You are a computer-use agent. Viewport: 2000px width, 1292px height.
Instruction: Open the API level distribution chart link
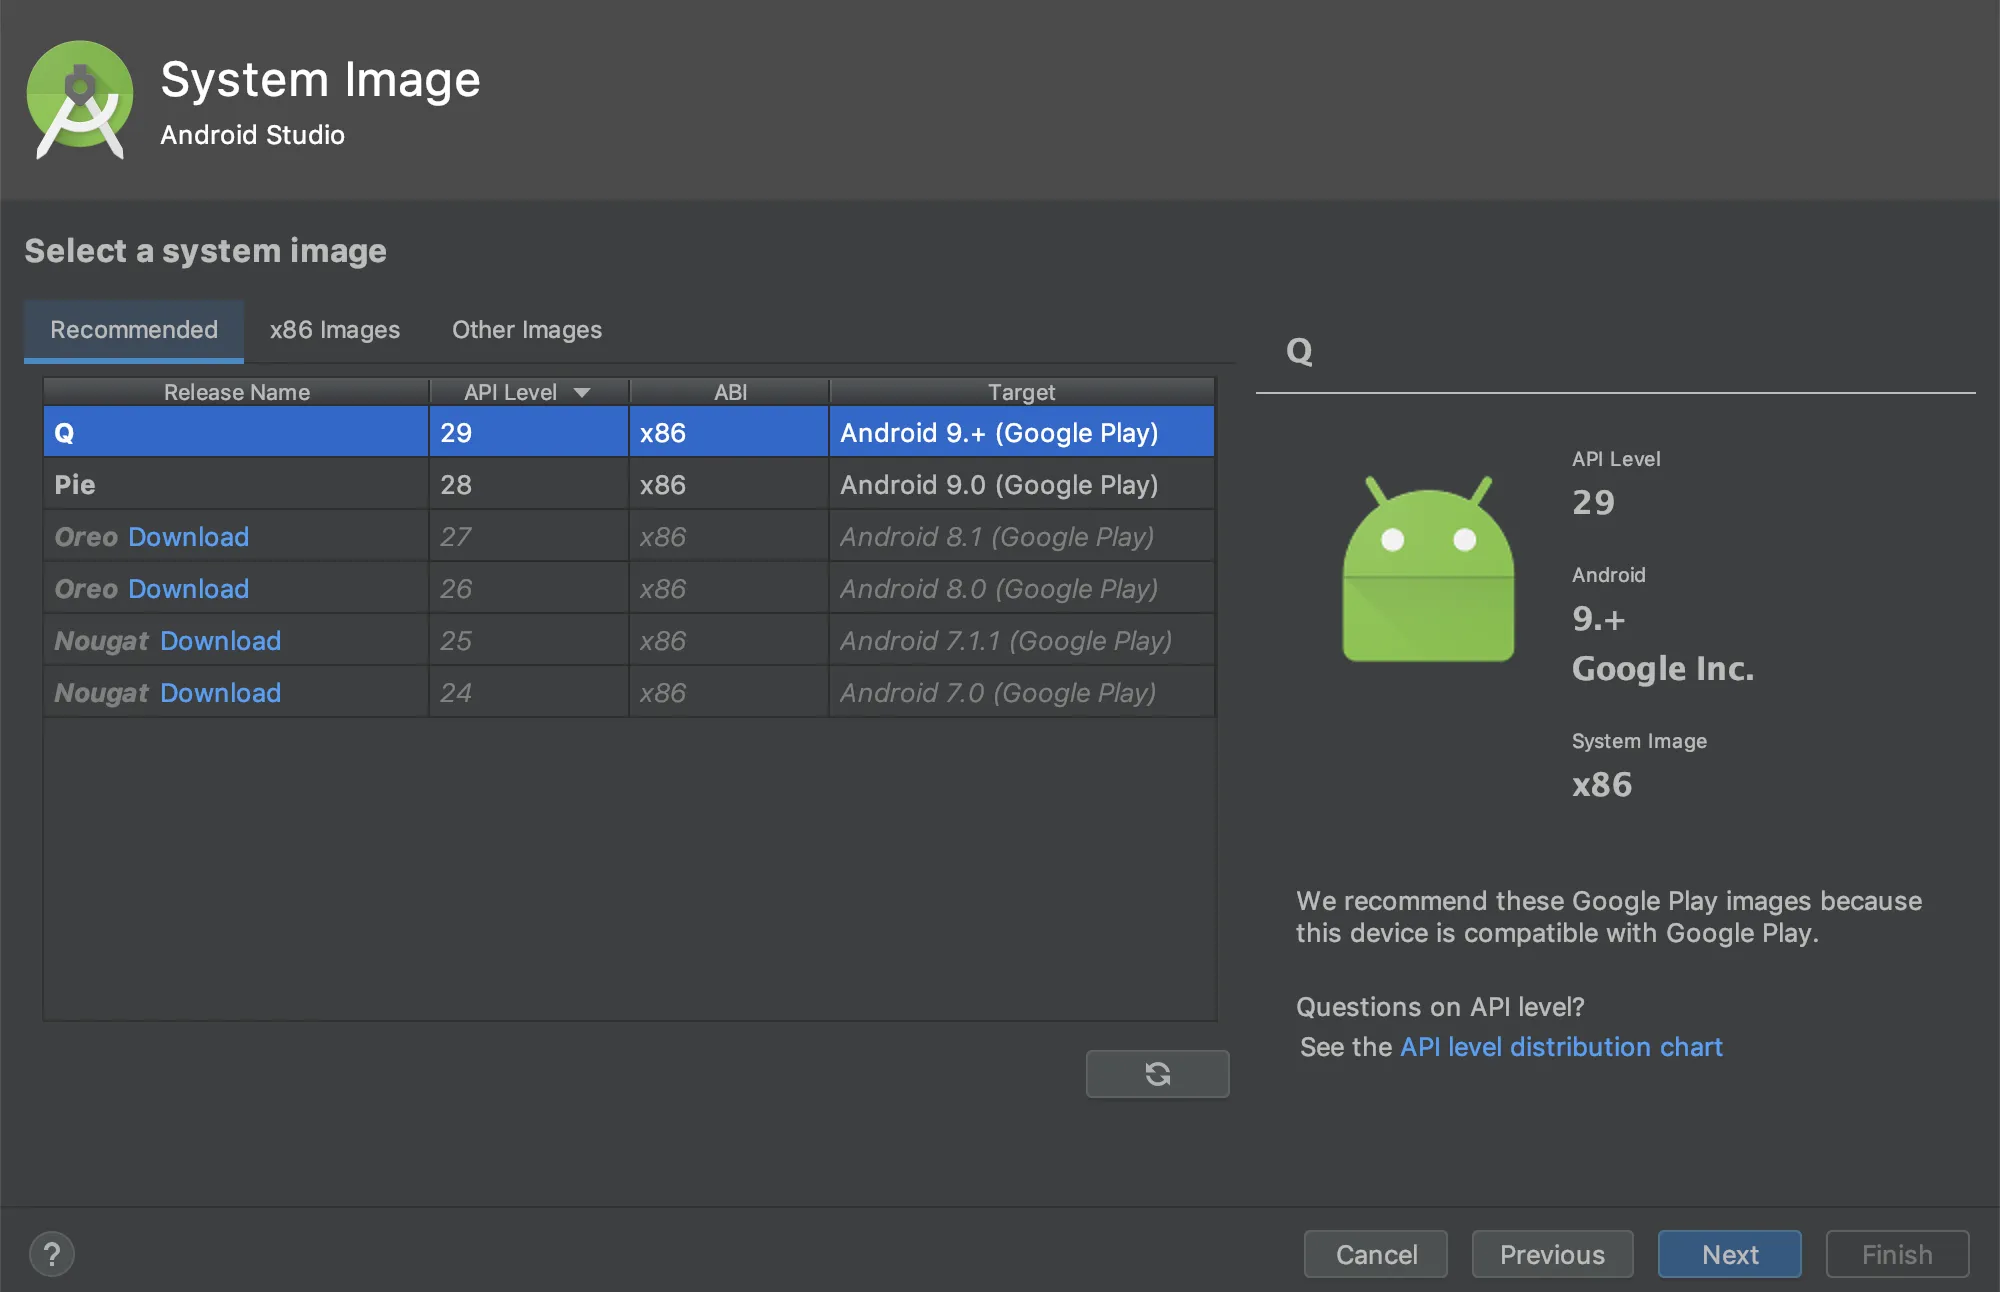point(1560,1047)
